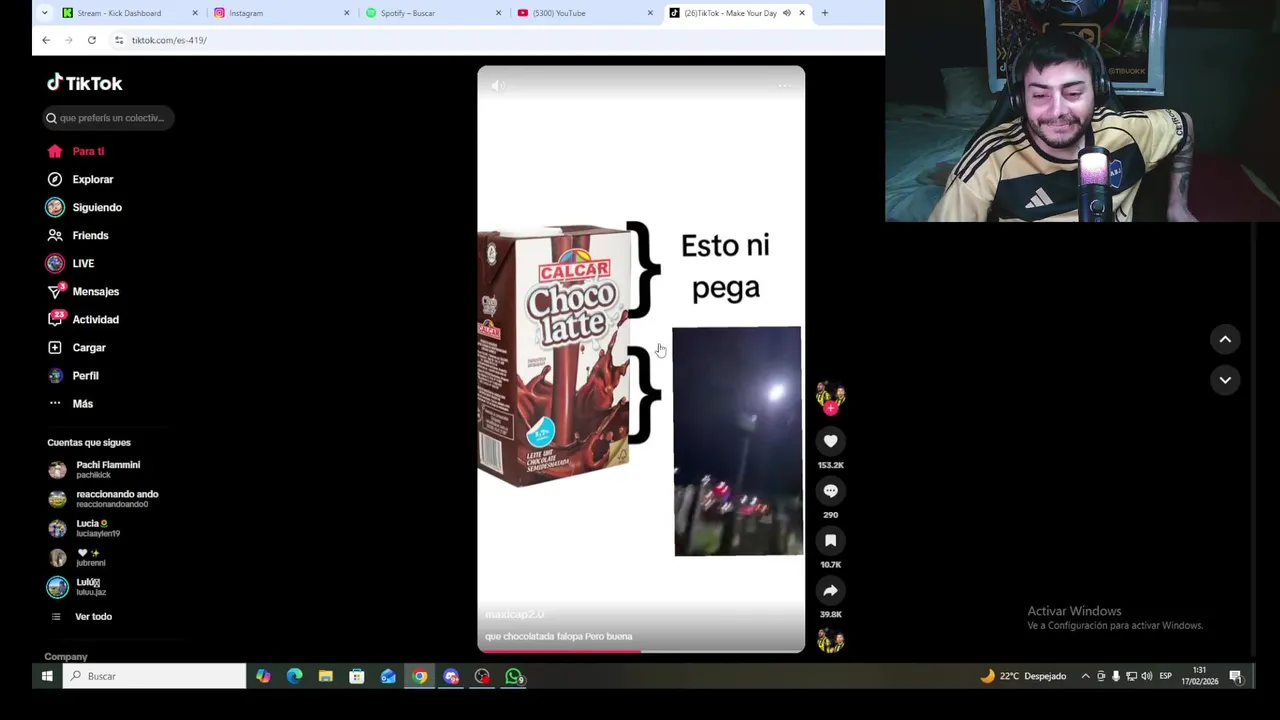Click the video creator username in caption

[515, 614]
